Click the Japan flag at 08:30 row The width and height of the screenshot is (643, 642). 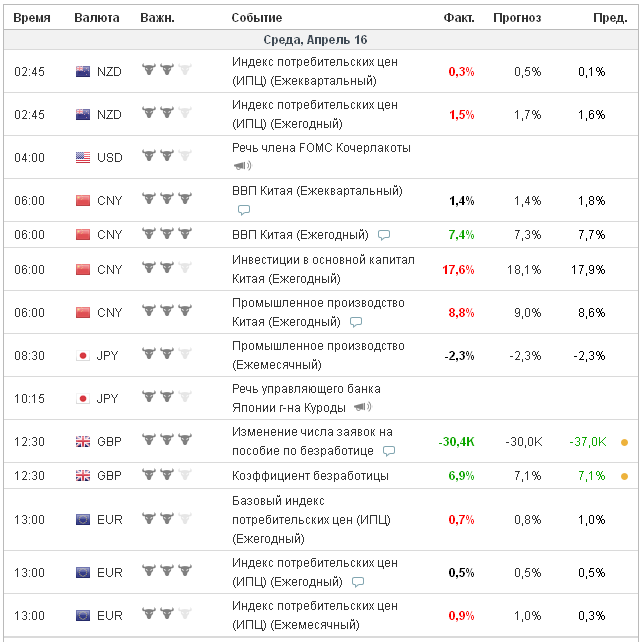(83, 355)
